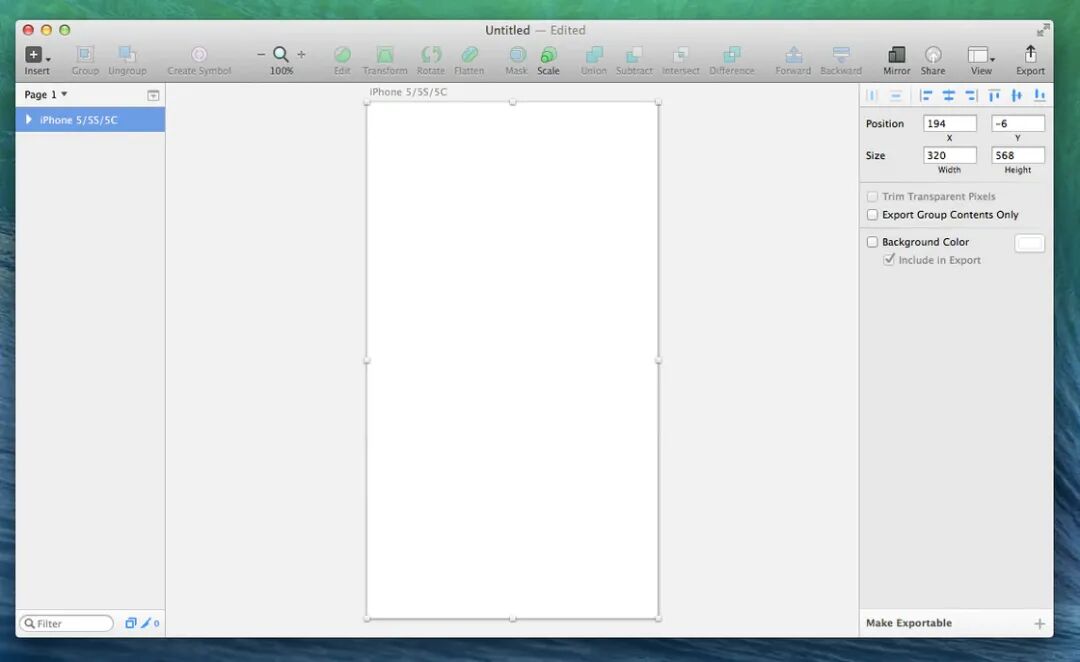
Task: Click the Ungroup toolbar icon
Action: [x=127, y=54]
